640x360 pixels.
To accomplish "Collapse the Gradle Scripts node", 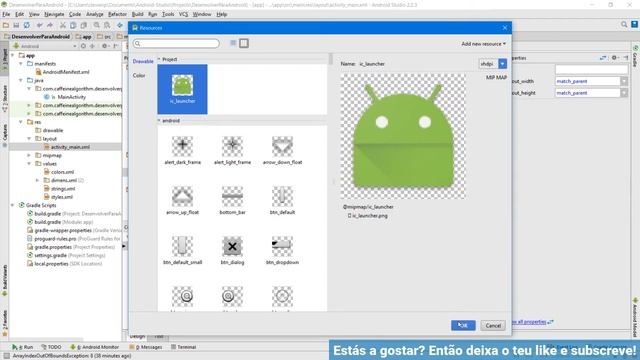I will click(13, 205).
